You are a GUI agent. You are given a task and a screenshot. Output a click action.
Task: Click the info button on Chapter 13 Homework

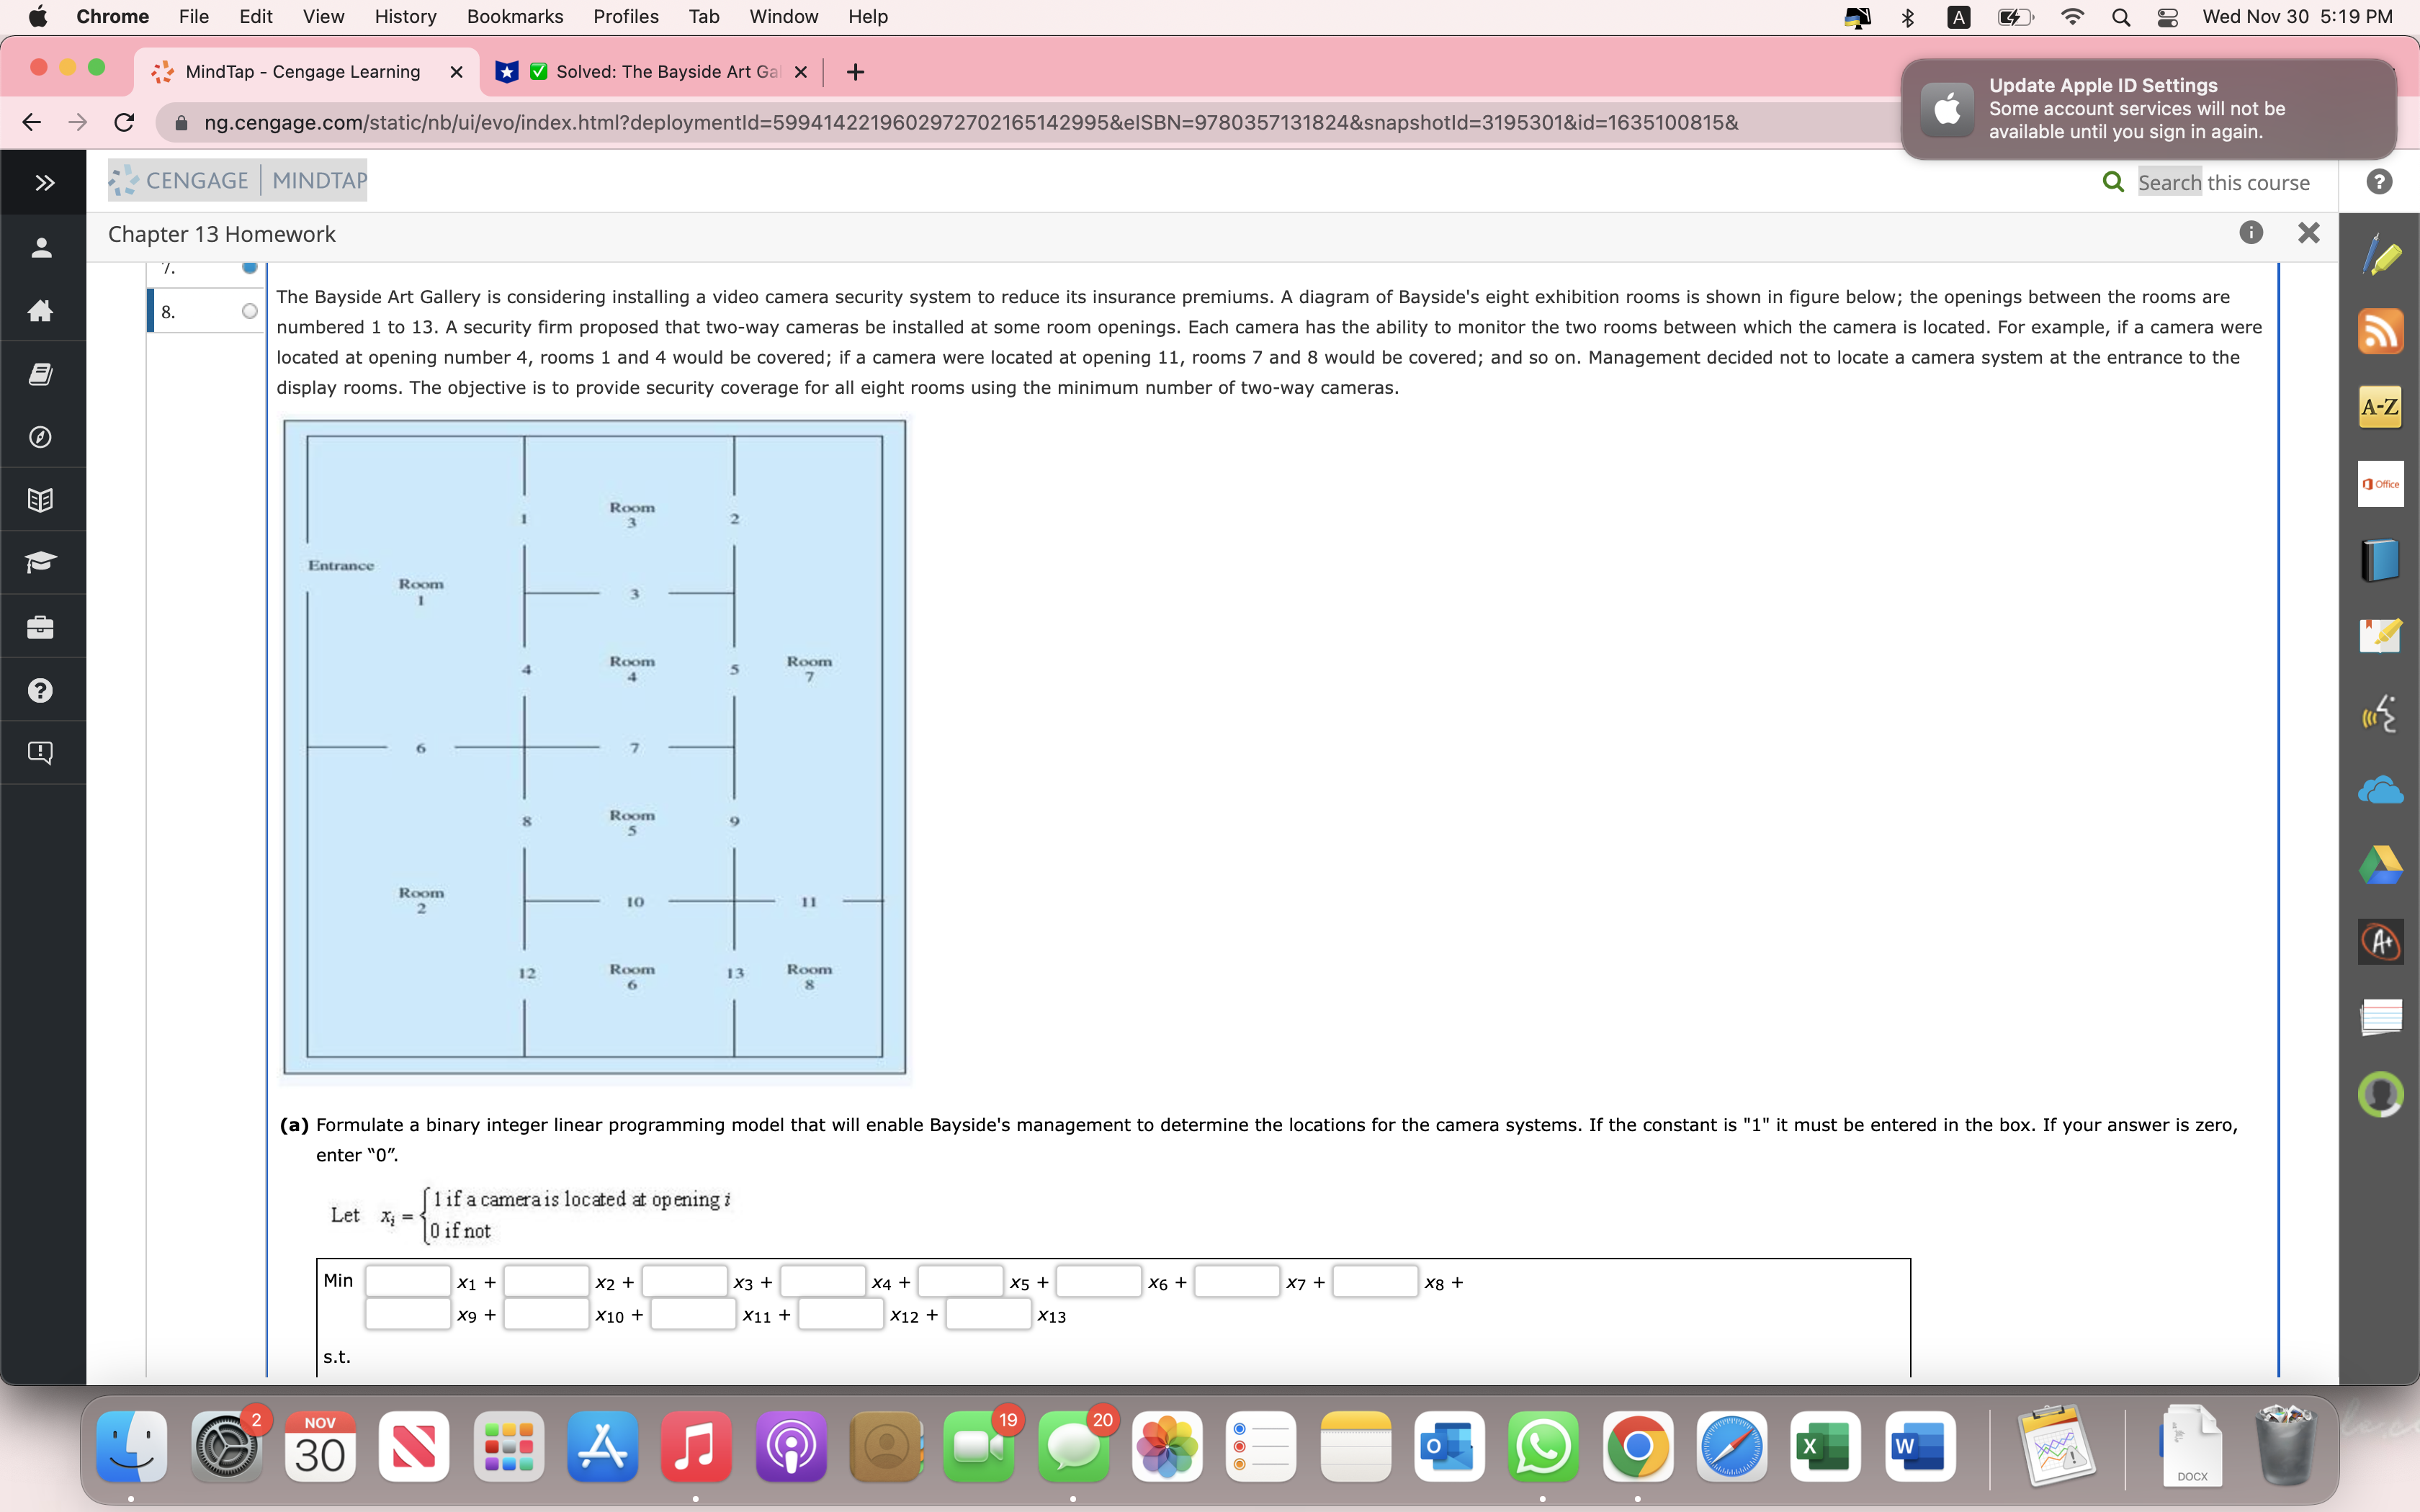(2252, 233)
